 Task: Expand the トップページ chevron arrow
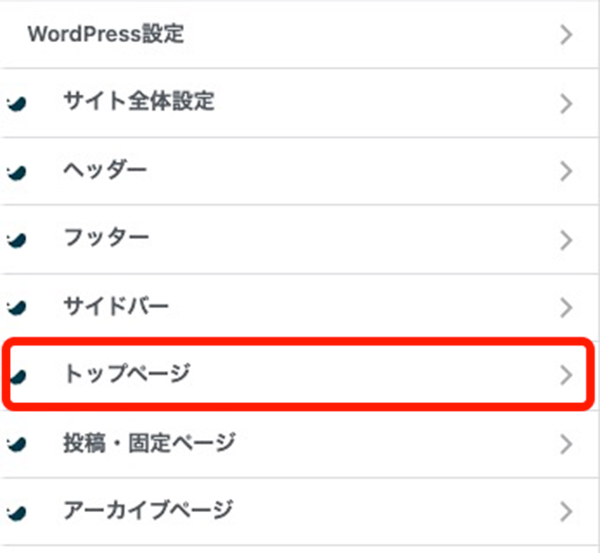[x=567, y=376]
